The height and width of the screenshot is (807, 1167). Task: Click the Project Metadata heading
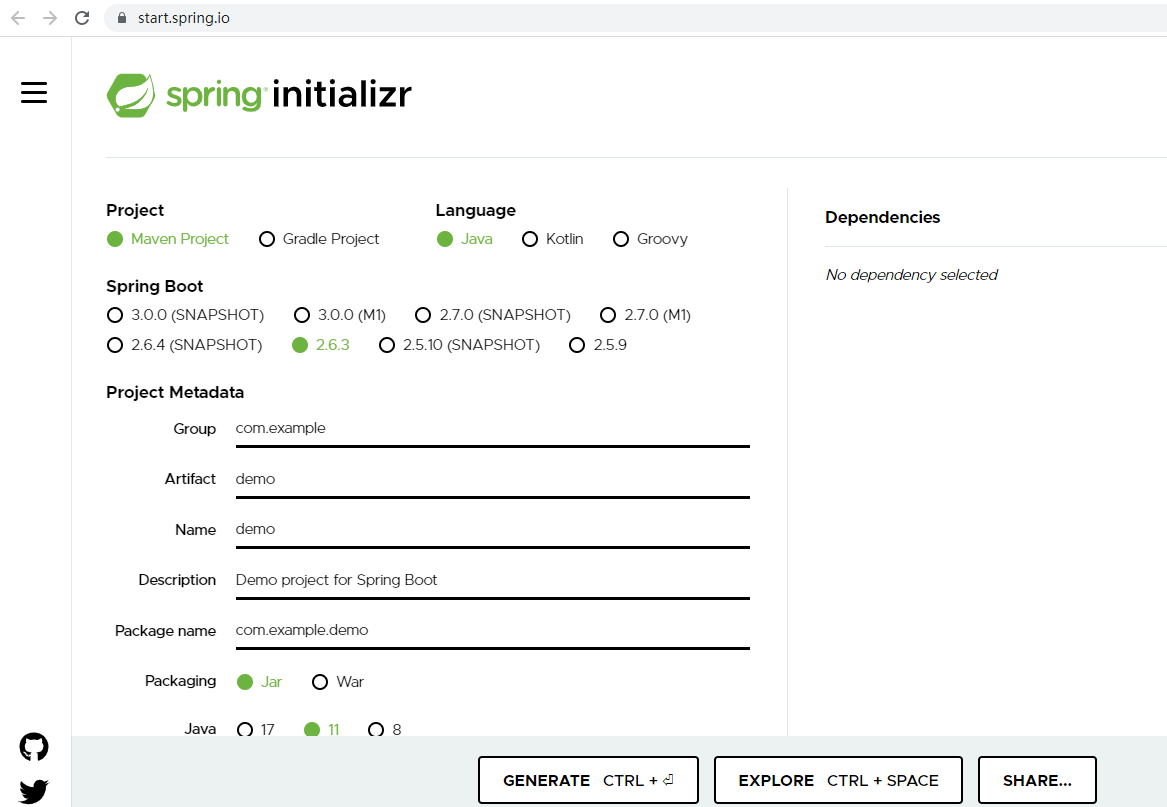(175, 392)
